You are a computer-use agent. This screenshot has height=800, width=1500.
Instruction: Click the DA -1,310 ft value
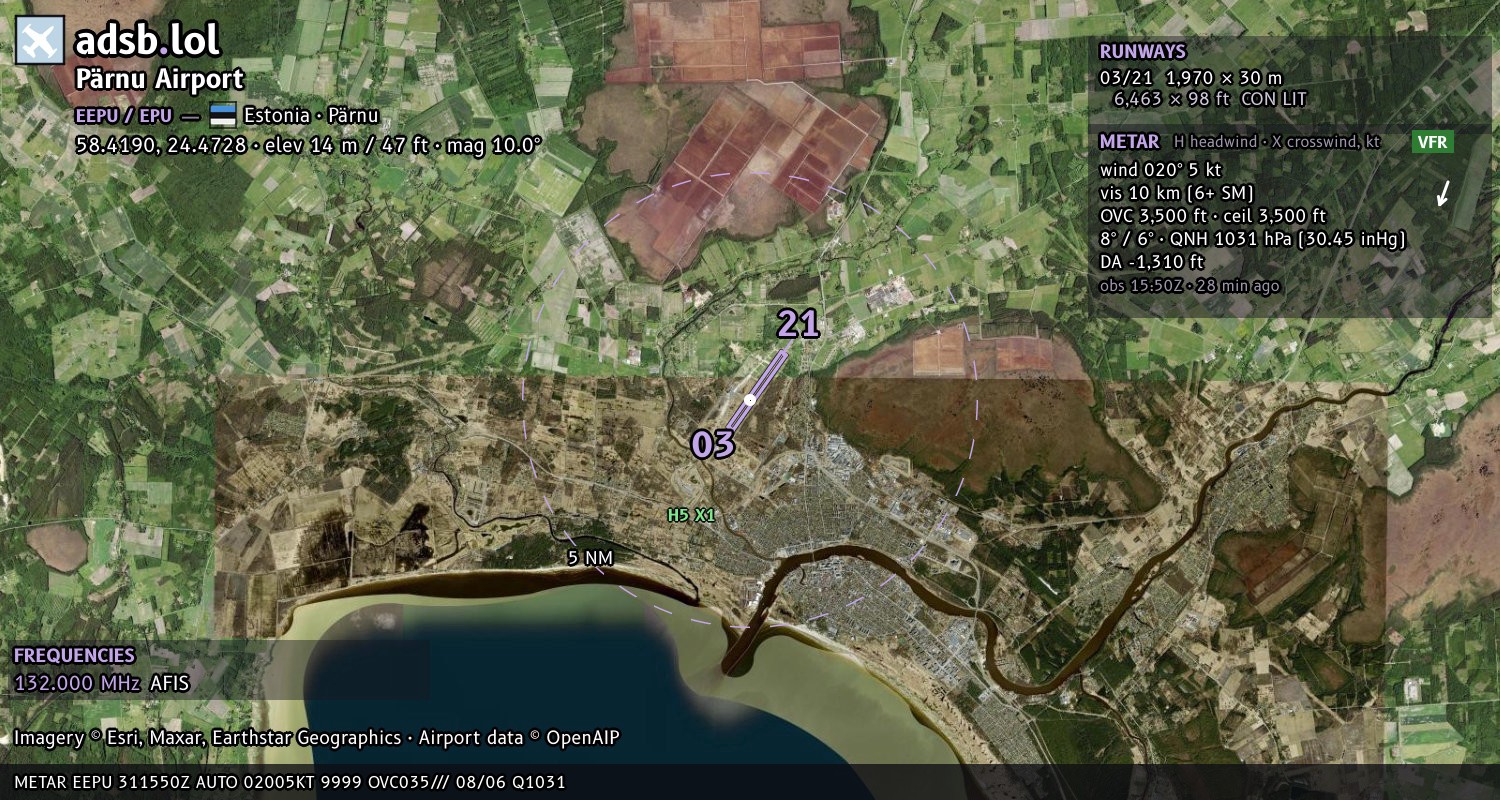tap(1151, 262)
